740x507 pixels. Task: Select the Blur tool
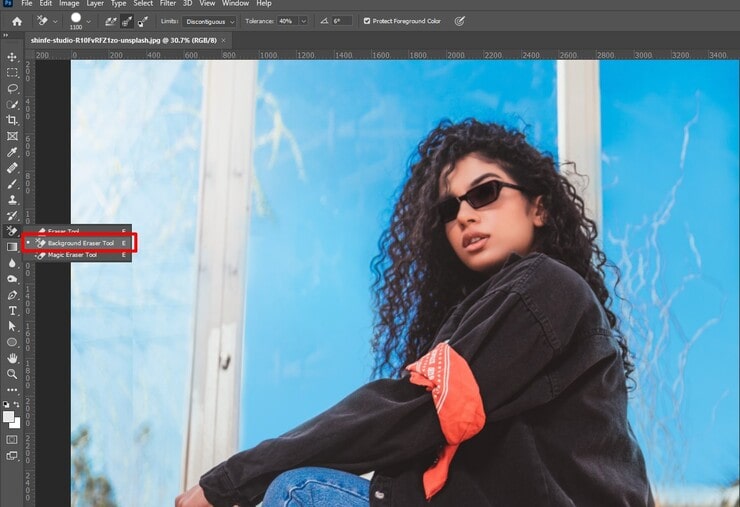tap(12, 263)
